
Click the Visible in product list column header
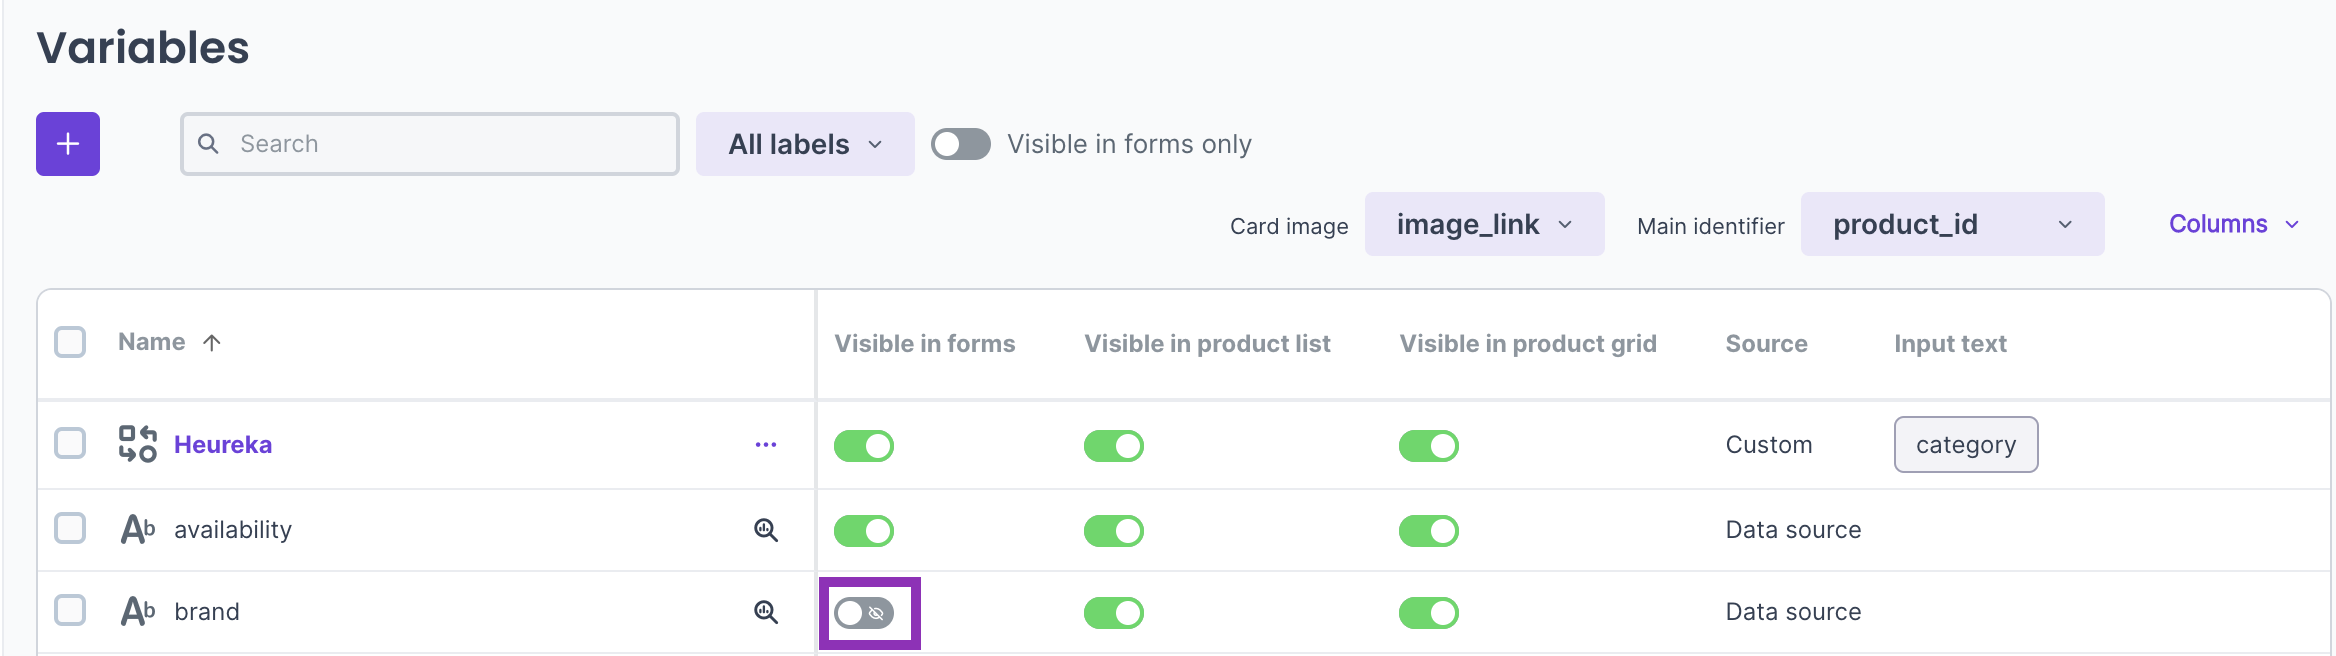[1207, 344]
